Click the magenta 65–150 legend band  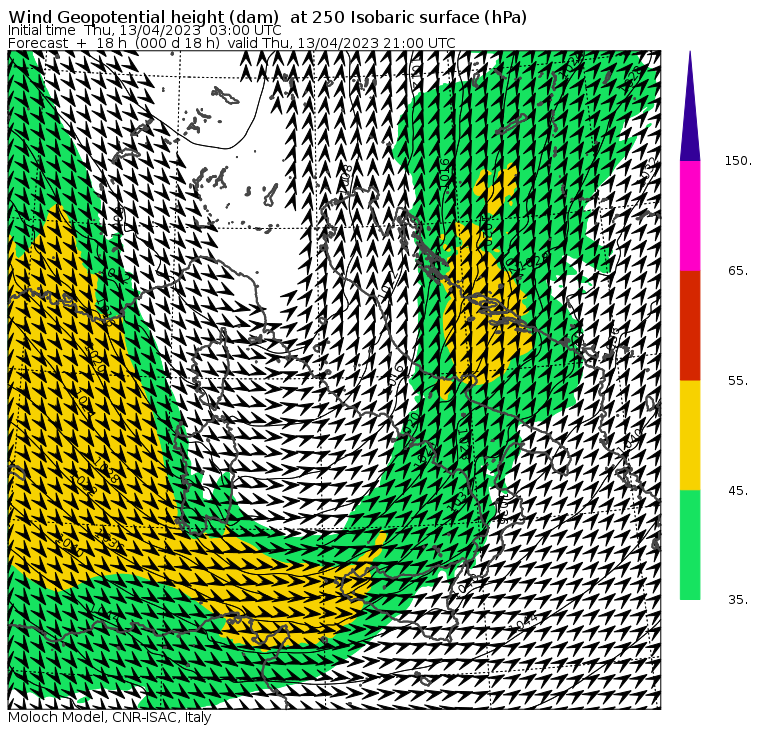point(690,216)
